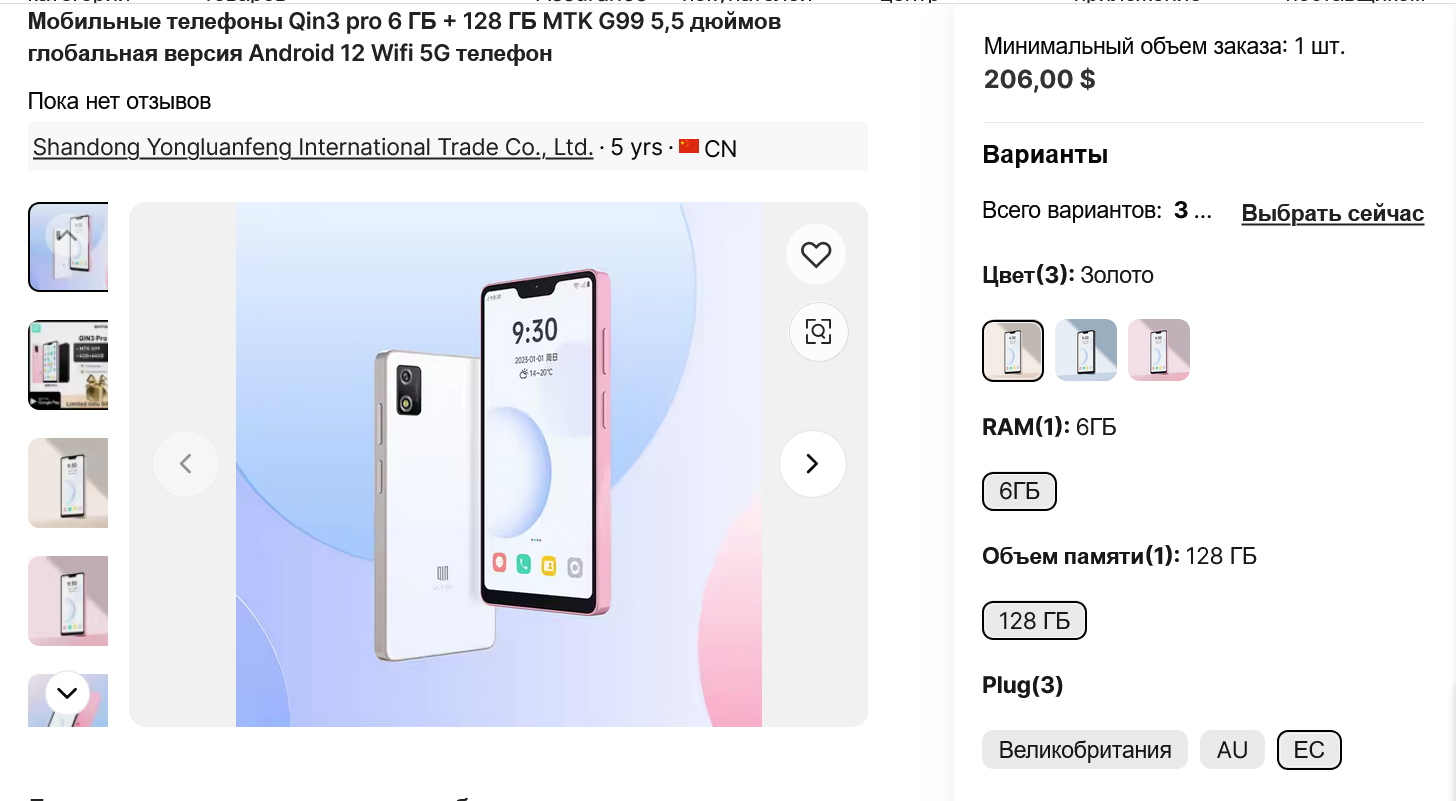Select the AU plug option

click(1232, 750)
